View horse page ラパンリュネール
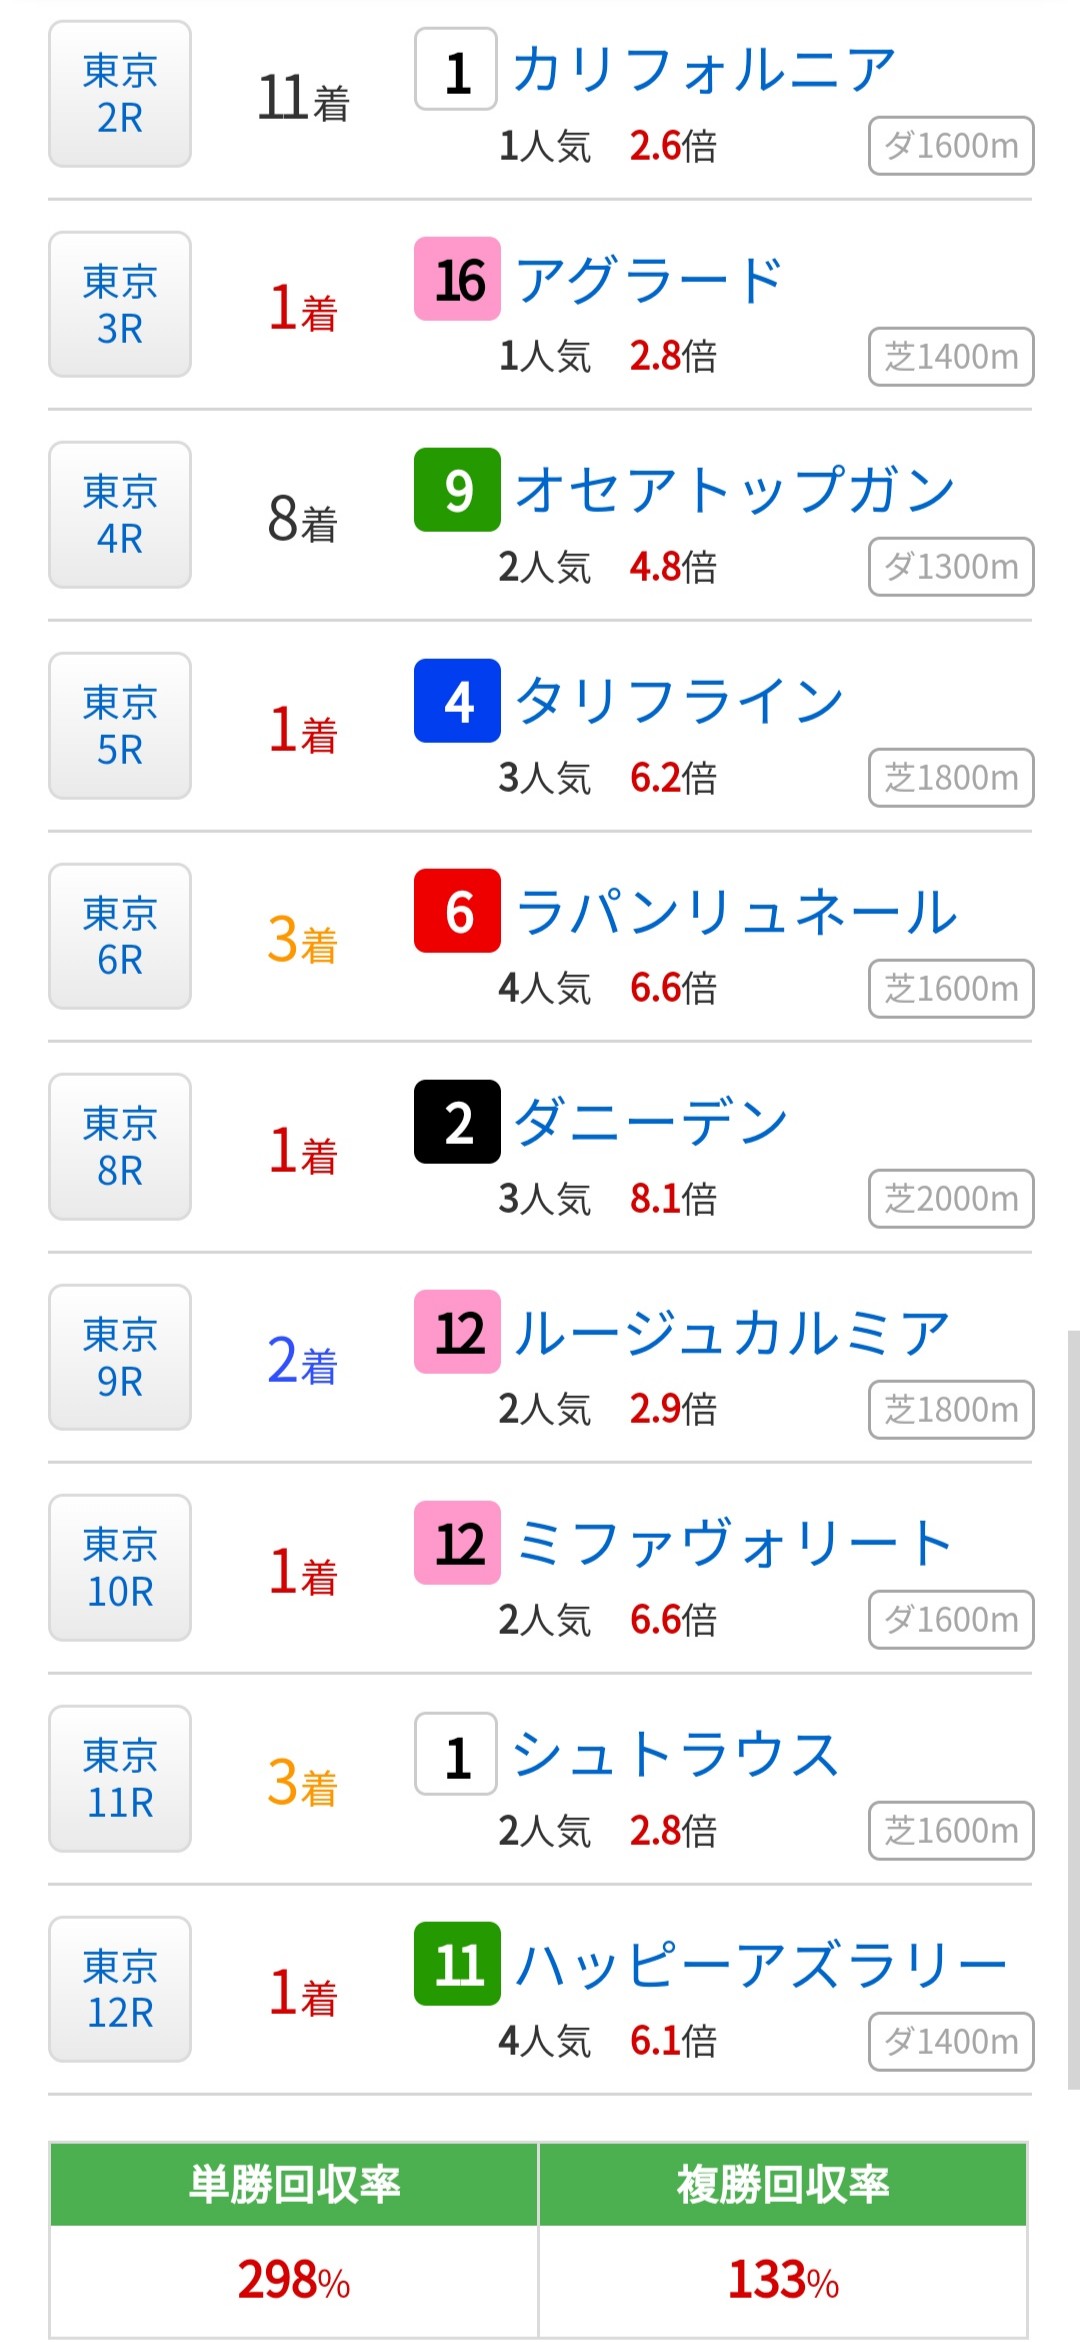This screenshot has width=1080, height=2342. [737, 912]
